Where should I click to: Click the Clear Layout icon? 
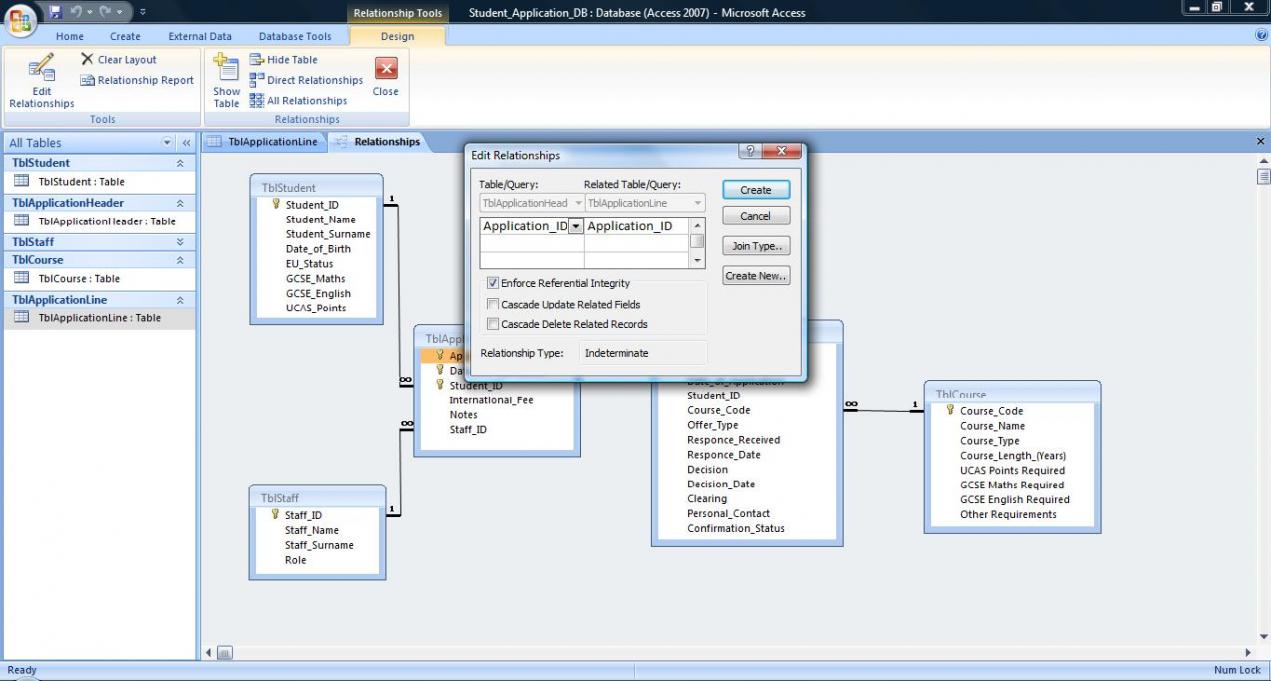(x=87, y=59)
